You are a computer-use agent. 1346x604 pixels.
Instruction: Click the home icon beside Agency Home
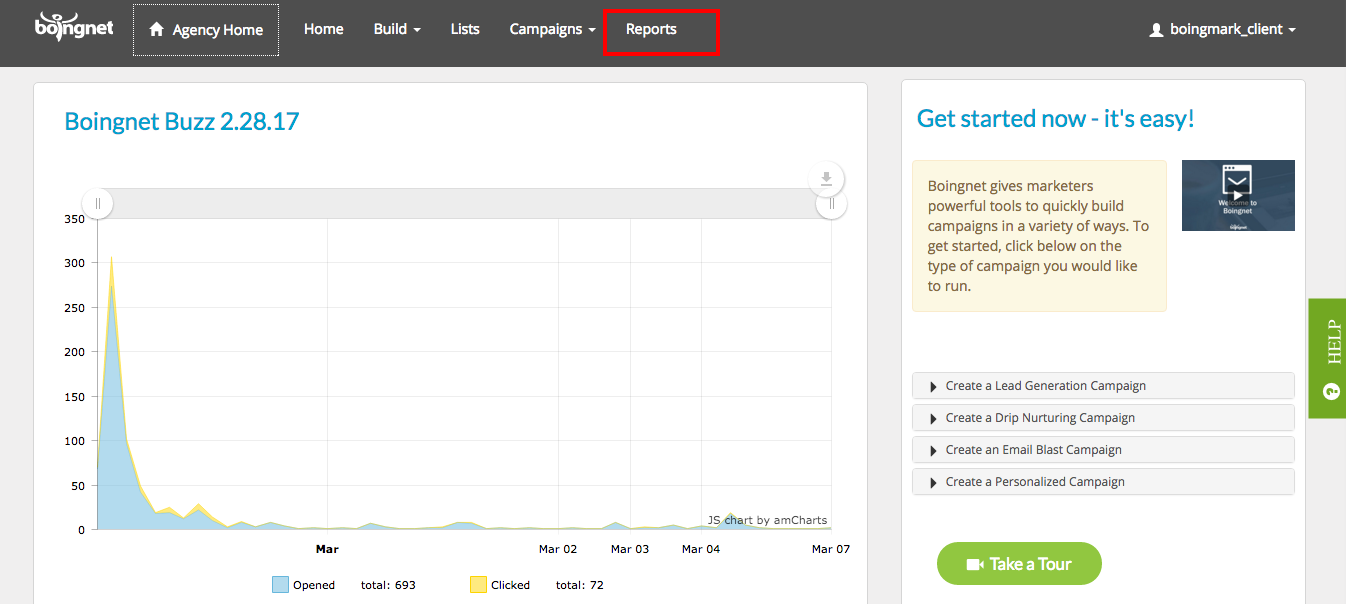(x=156, y=30)
